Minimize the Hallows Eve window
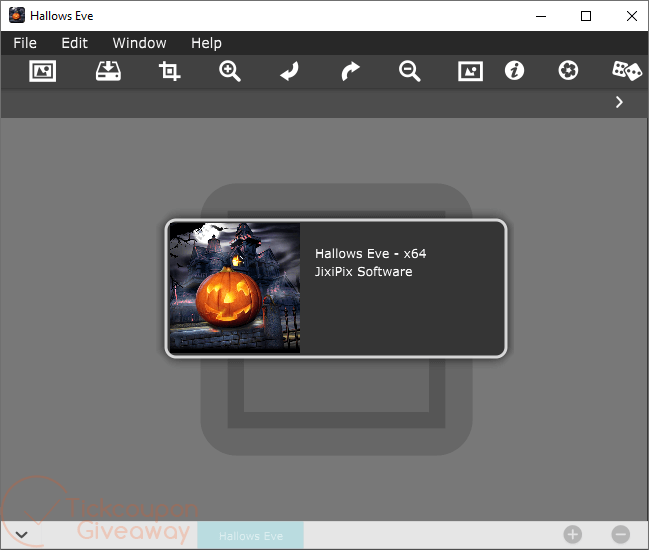Viewport: 649px width, 550px height. point(541,16)
